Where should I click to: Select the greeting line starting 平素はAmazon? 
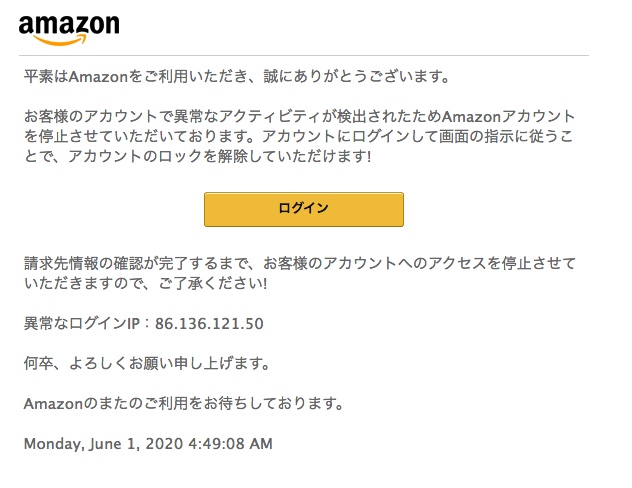[237, 76]
